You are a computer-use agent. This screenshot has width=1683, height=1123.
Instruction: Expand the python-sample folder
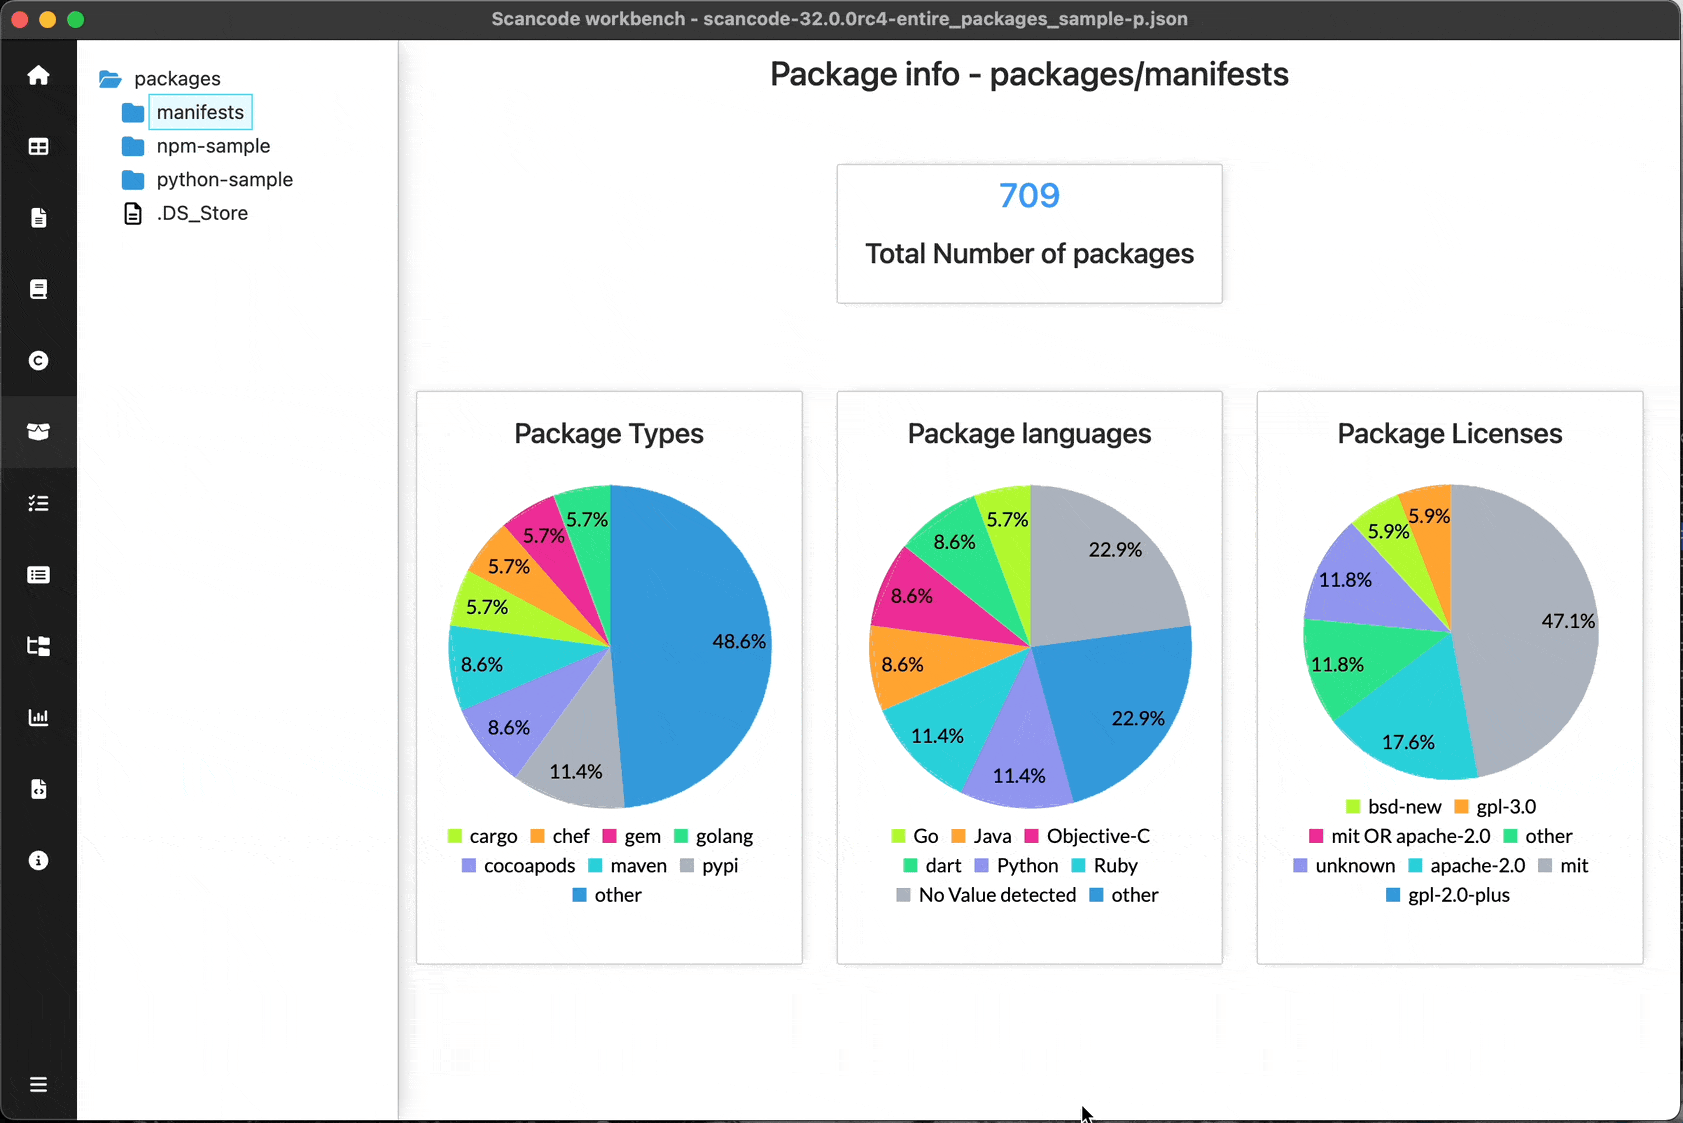pos(224,180)
